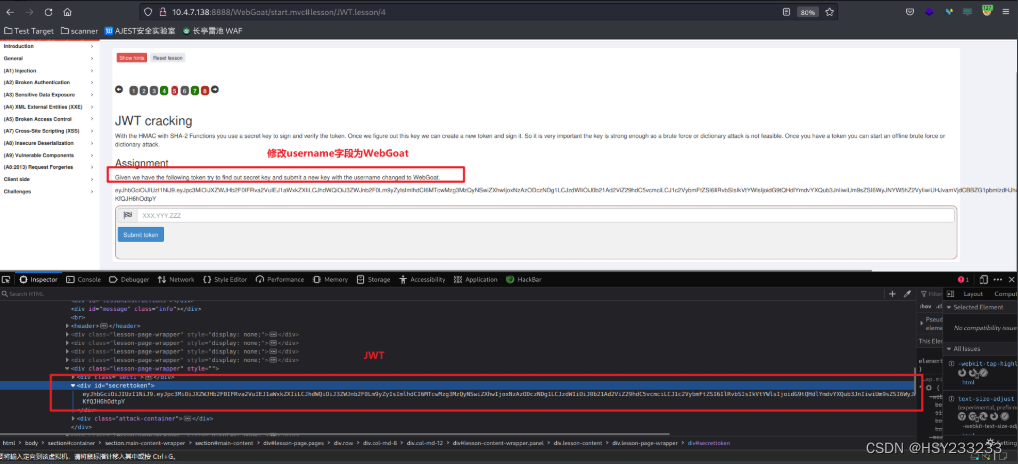
Task: Pick color with eyedropper icon
Action: [x=907, y=295]
